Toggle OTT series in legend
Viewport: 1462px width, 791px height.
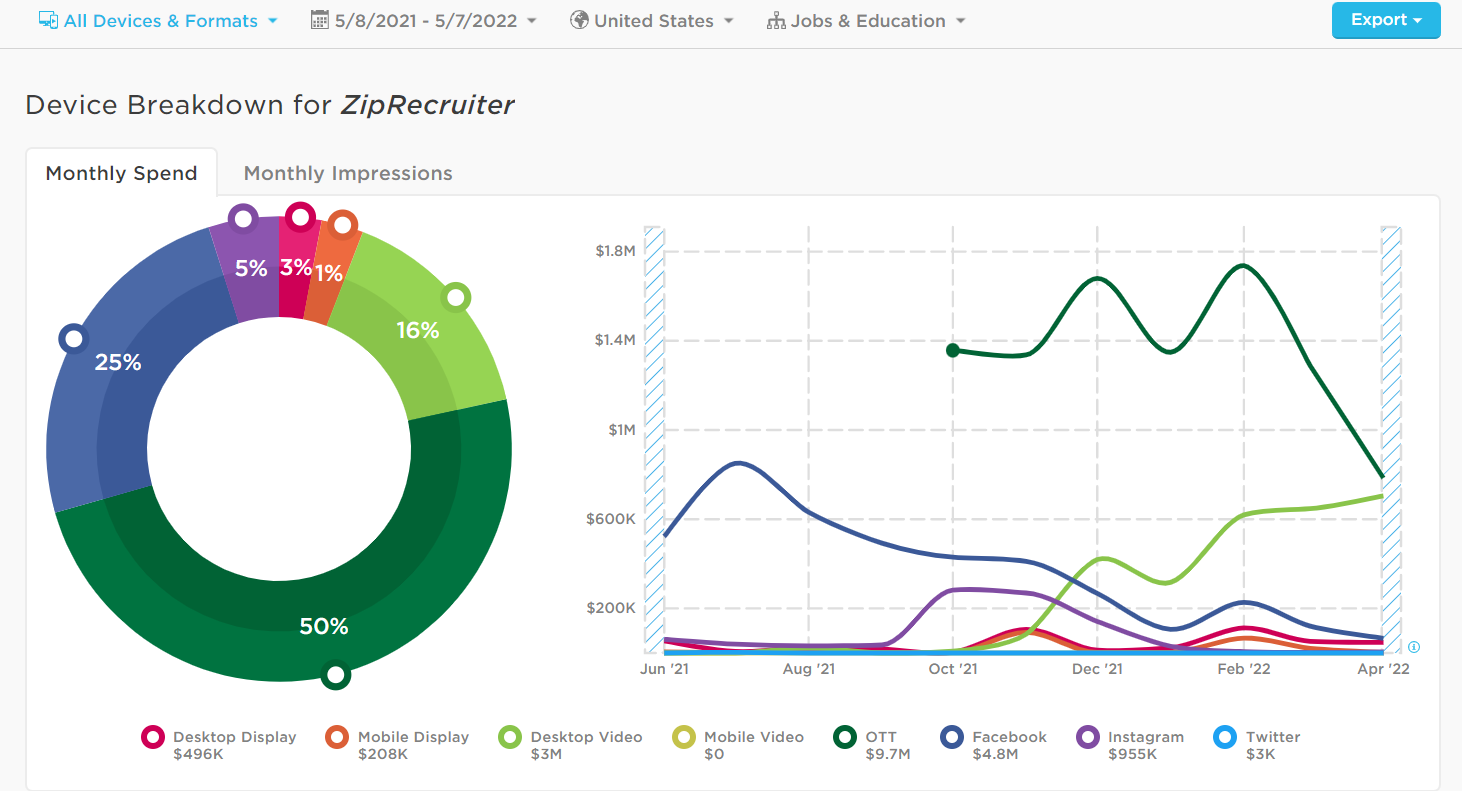point(872,744)
